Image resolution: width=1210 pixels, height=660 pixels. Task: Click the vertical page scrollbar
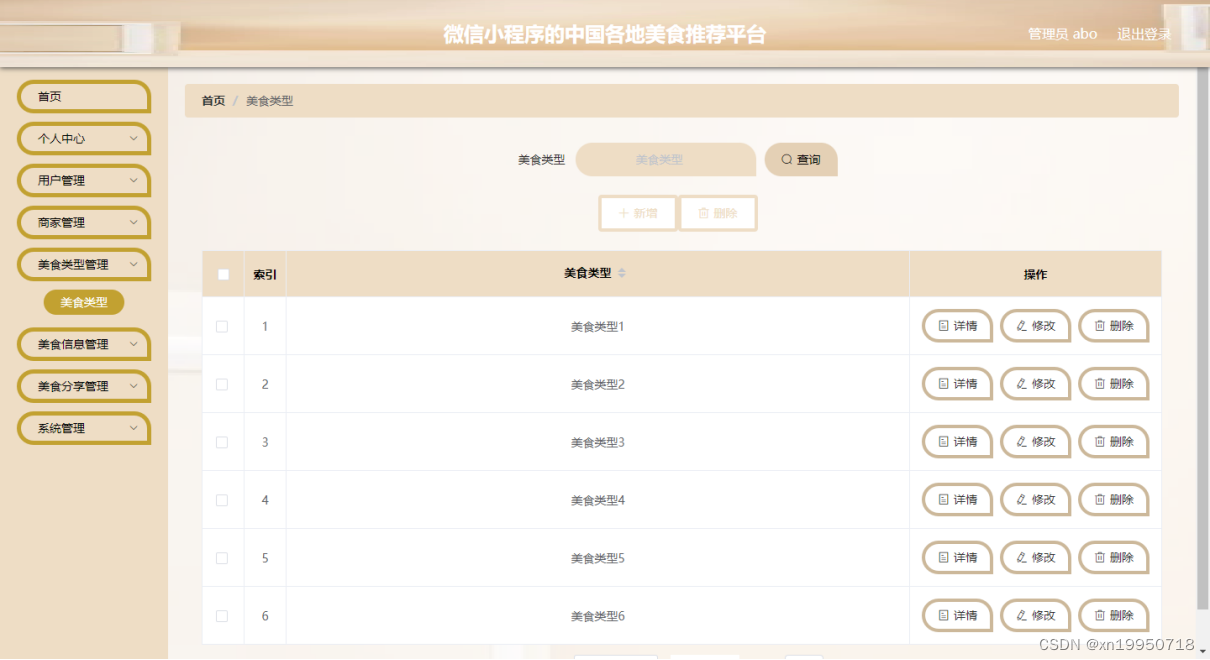tap(1203, 340)
